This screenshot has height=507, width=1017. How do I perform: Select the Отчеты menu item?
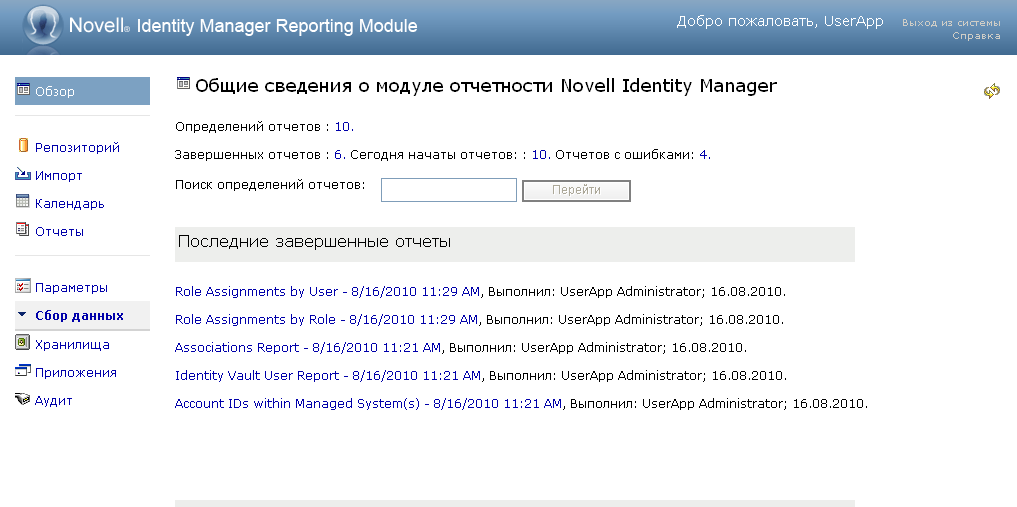pyautogui.click(x=59, y=231)
